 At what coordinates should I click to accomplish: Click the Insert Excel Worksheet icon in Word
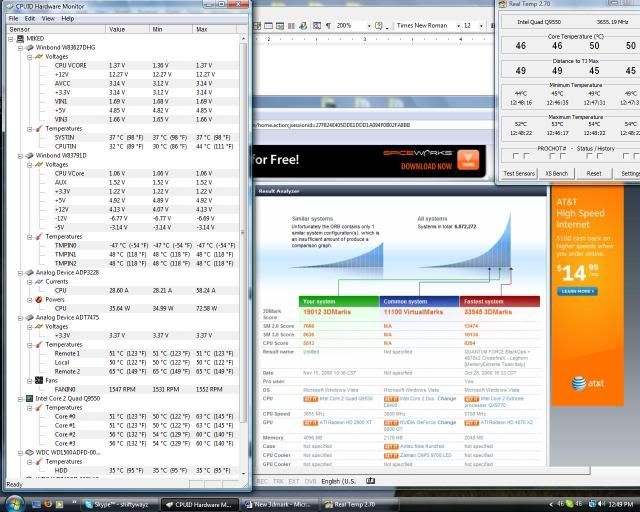click(280, 26)
